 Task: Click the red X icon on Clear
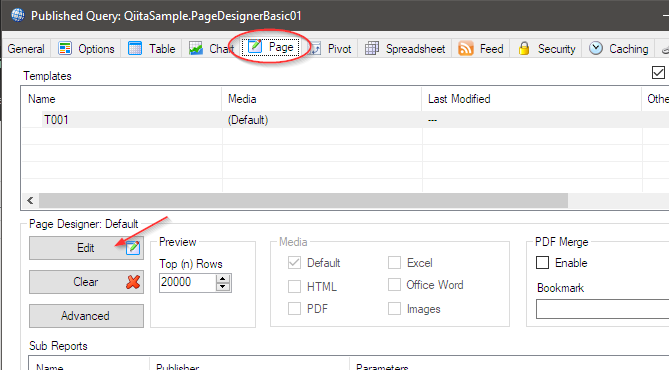click(133, 282)
